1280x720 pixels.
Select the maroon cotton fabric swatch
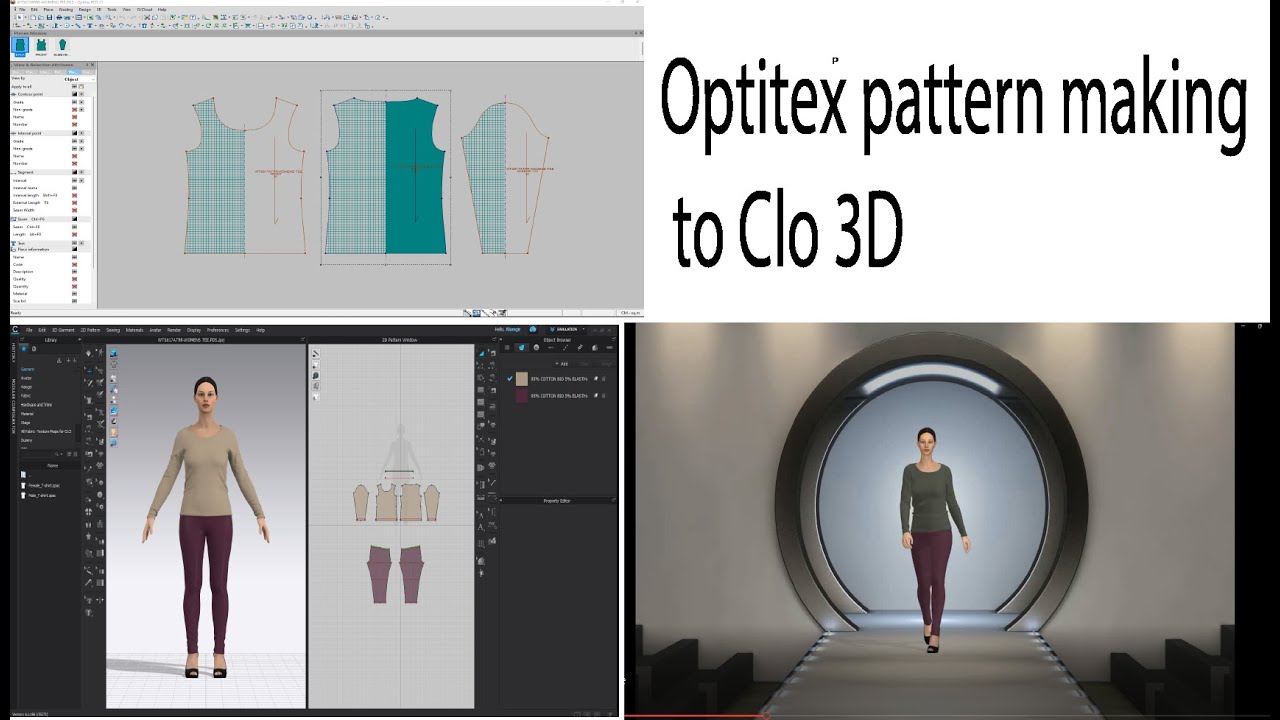point(522,396)
